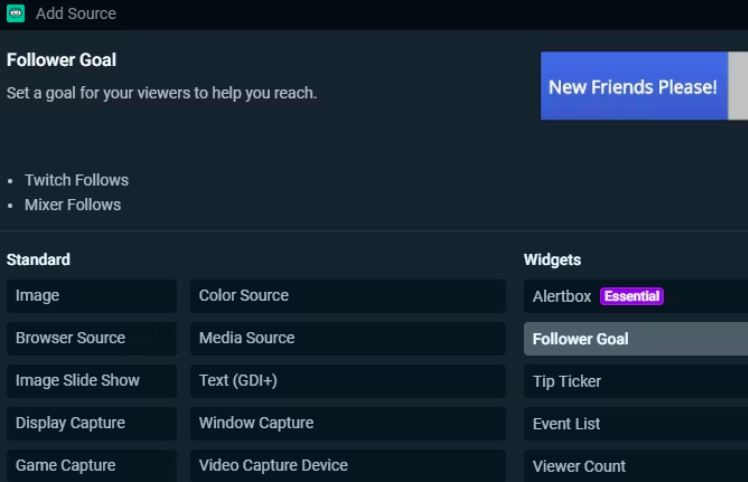Click the New Friends Please preview bar

pos(644,86)
